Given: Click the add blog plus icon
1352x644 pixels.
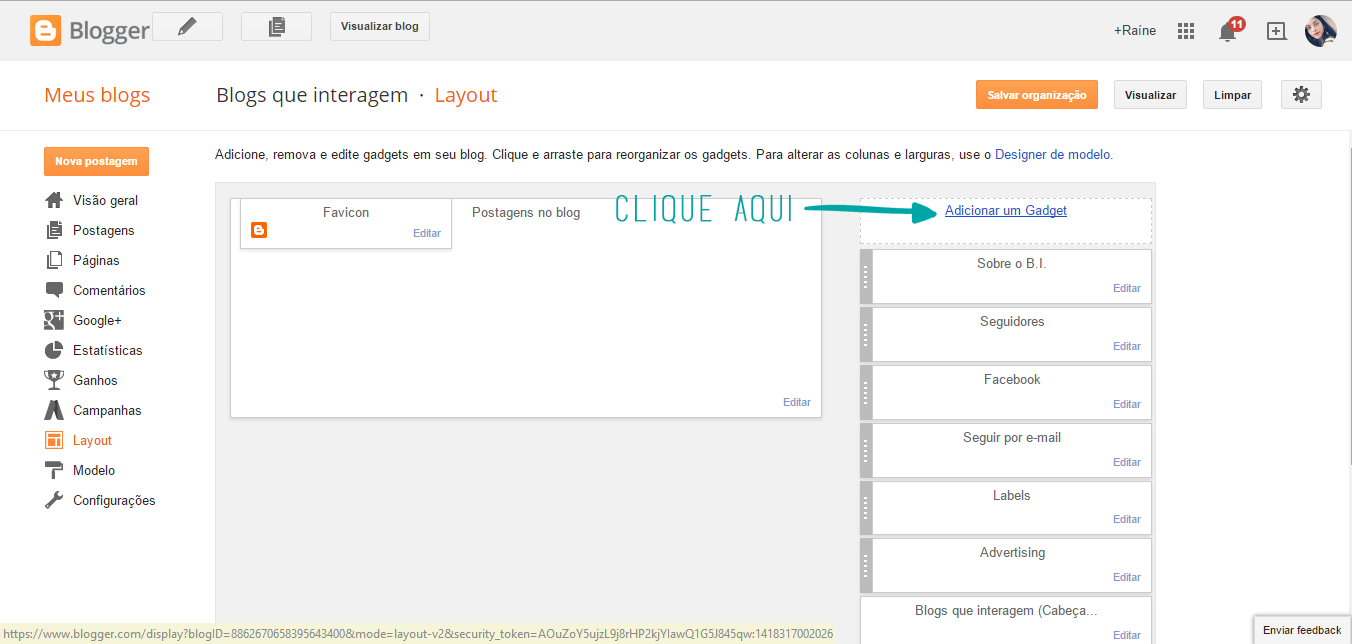Looking at the screenshot, I should point(1276,30).
